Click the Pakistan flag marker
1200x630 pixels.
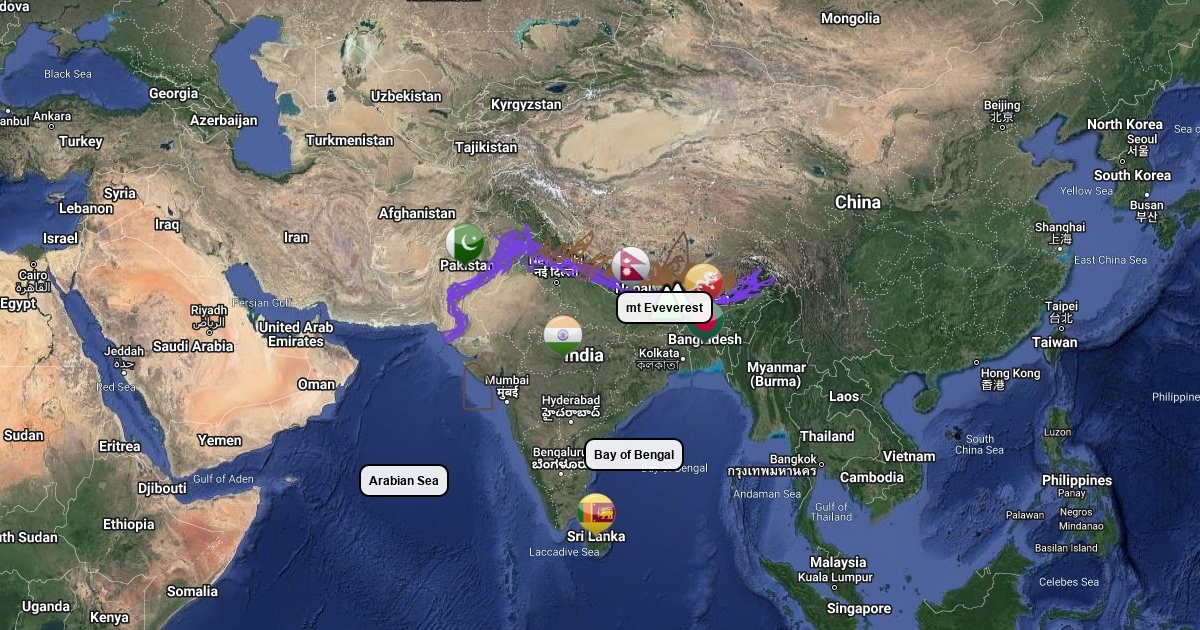(465, 243)
